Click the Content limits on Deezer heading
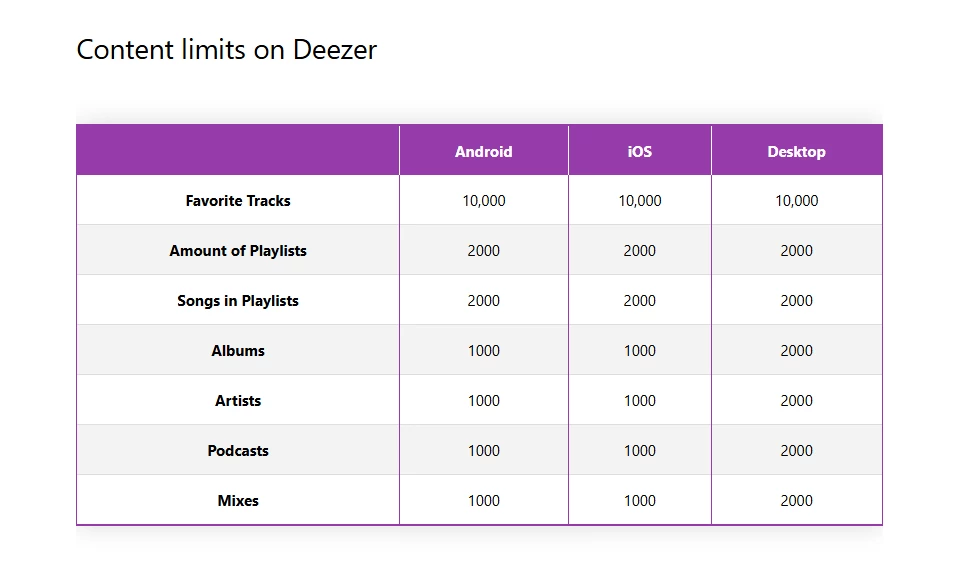 pos(226,49)
